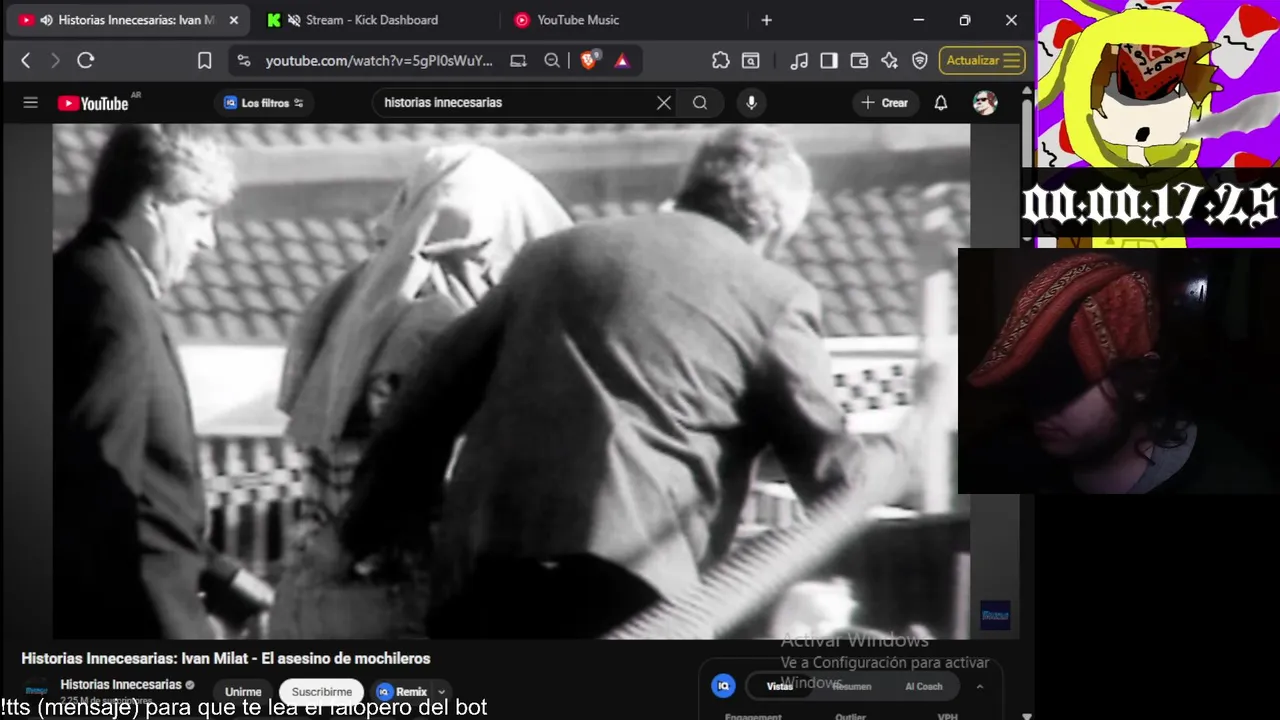Expand the arrow next to Remix
This screenshot has width=1280, height=720.
coord(441,692)
